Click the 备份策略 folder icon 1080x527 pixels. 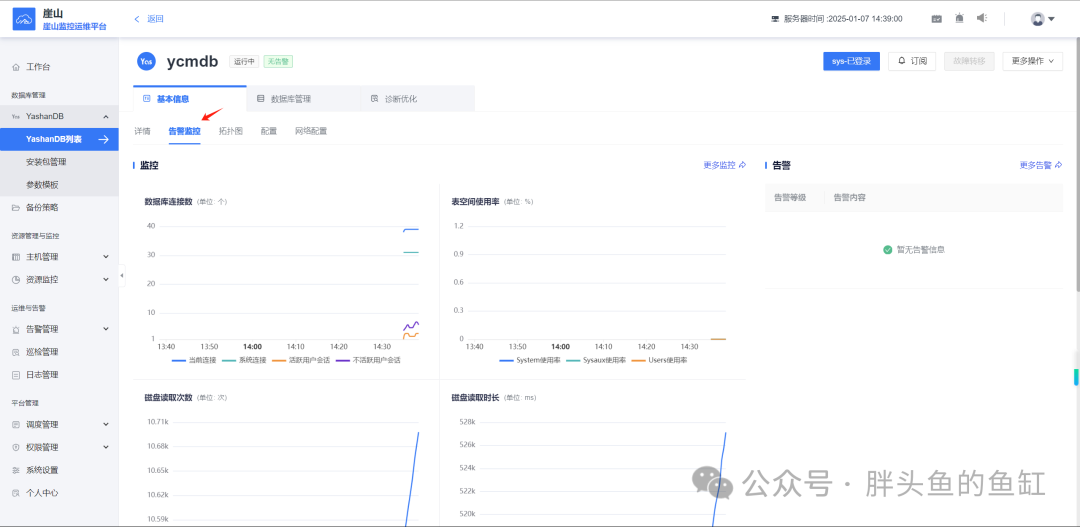click(16, 207)
